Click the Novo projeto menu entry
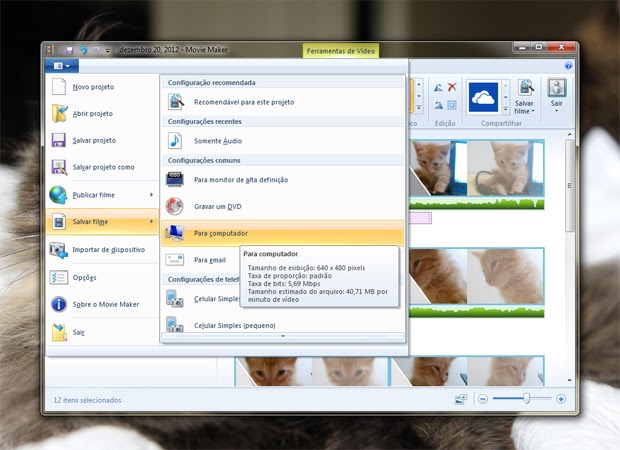The width and height of the screenshot is (620, 450). 102,87
